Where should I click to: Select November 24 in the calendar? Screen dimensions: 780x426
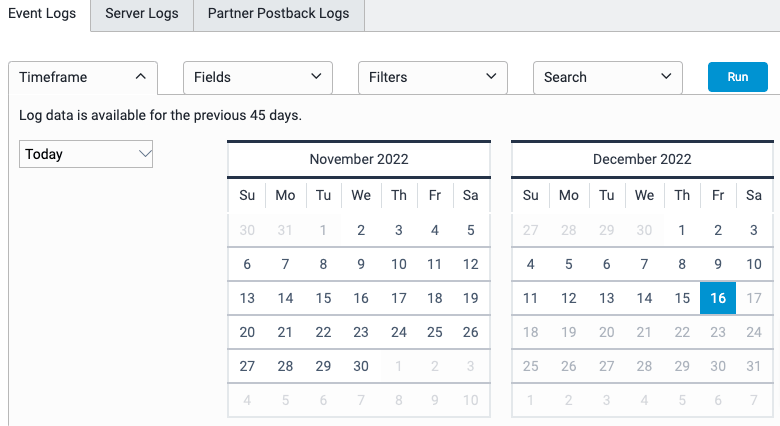pos(399,332)
